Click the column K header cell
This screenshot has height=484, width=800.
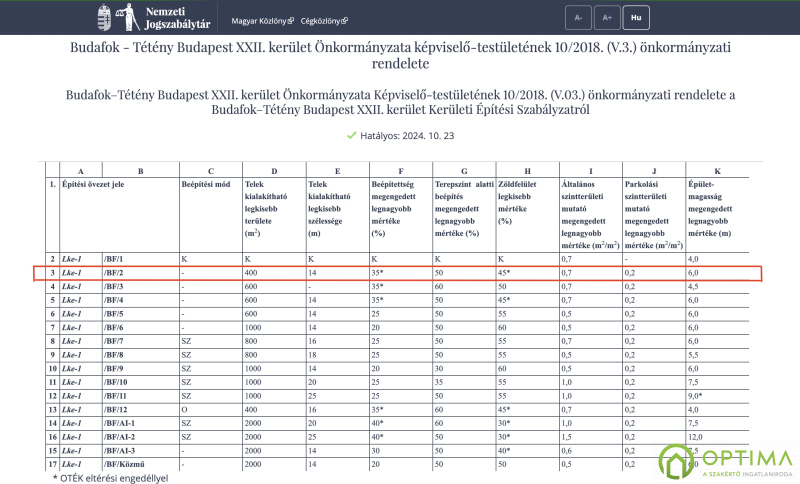click(717, 172)
